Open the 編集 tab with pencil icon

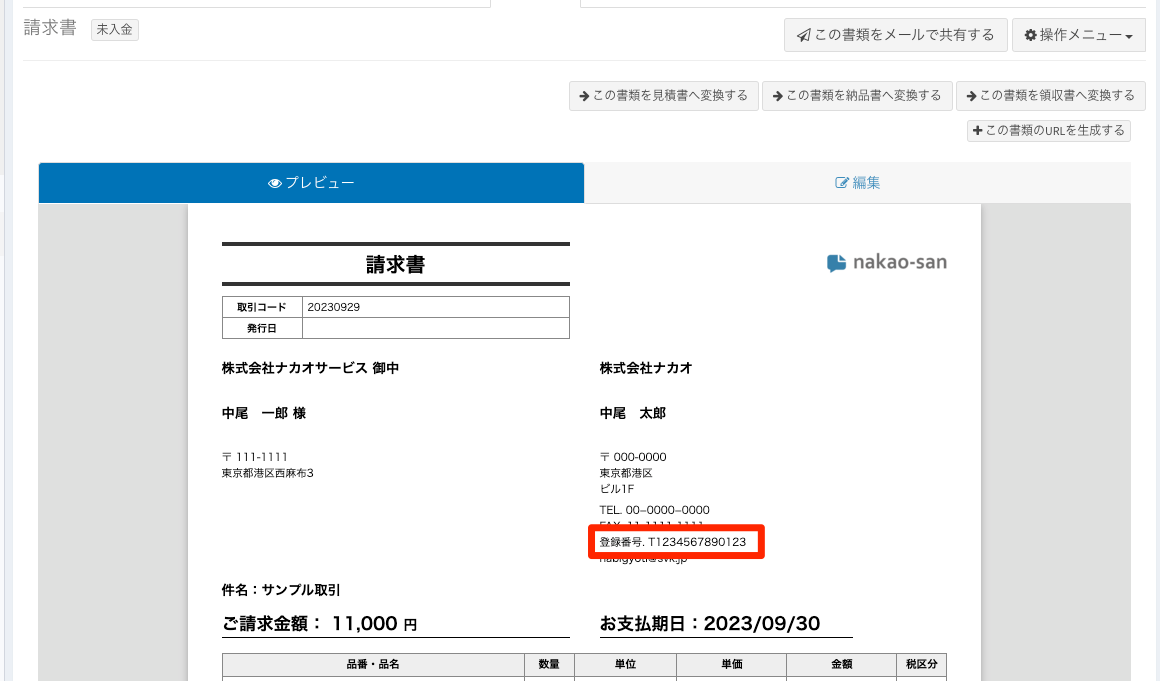857,183
